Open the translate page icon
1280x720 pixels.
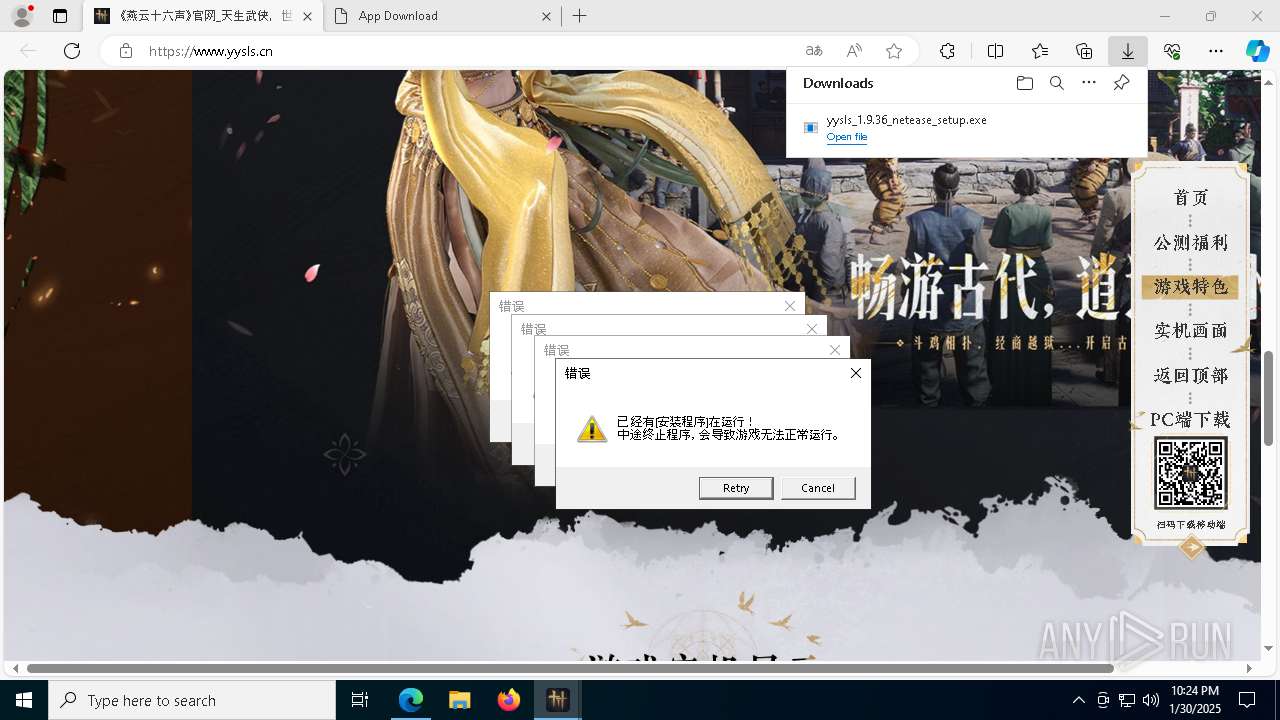coord(814,51)
